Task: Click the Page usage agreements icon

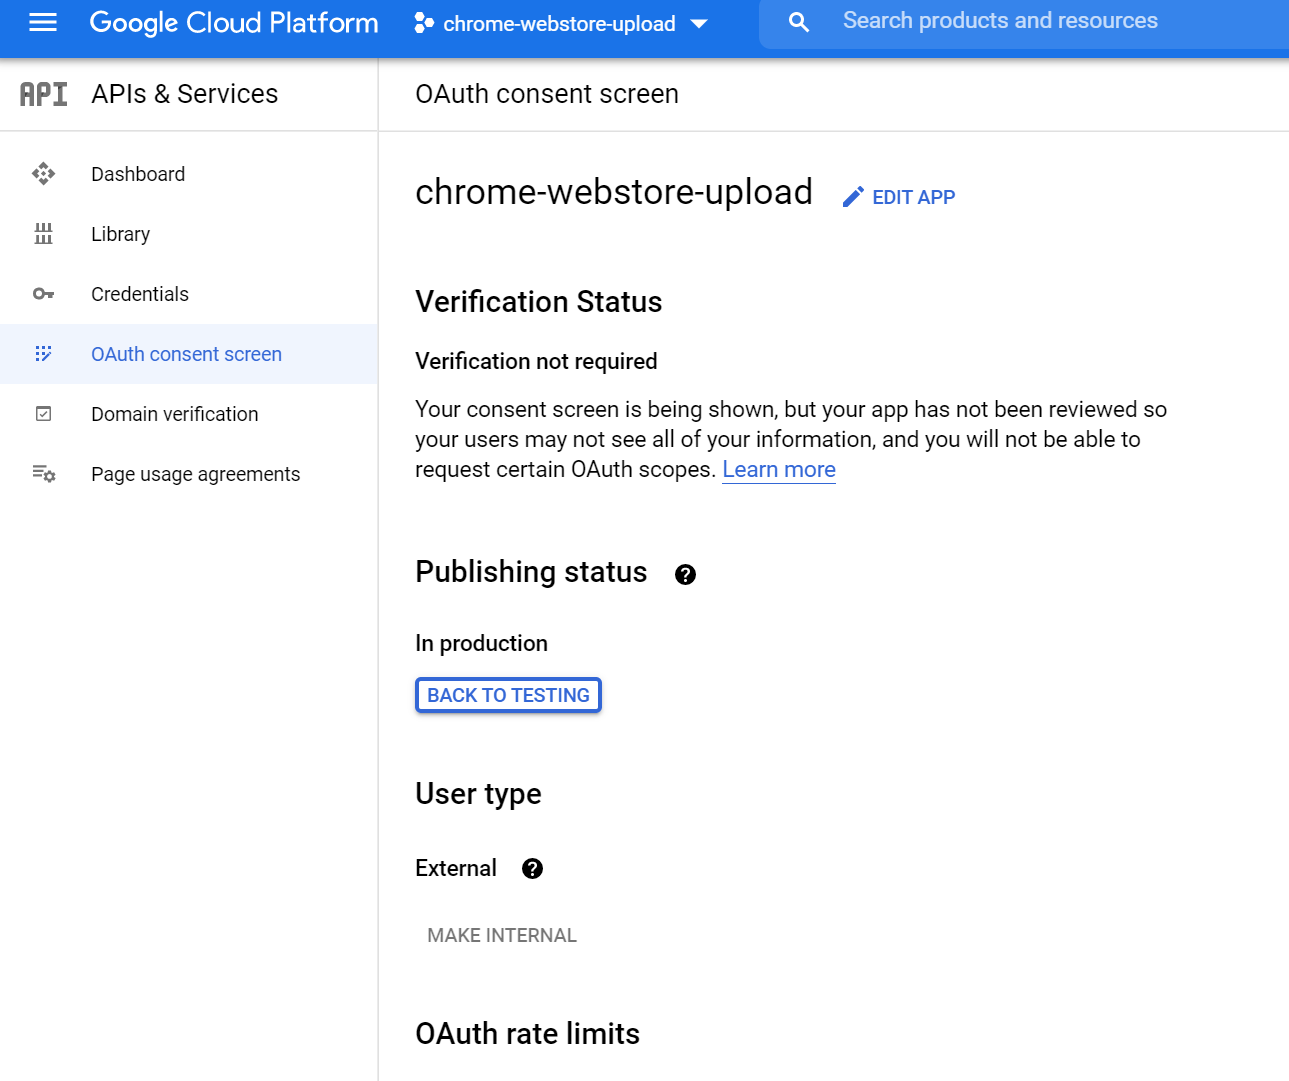Action: tap(44, 473)
